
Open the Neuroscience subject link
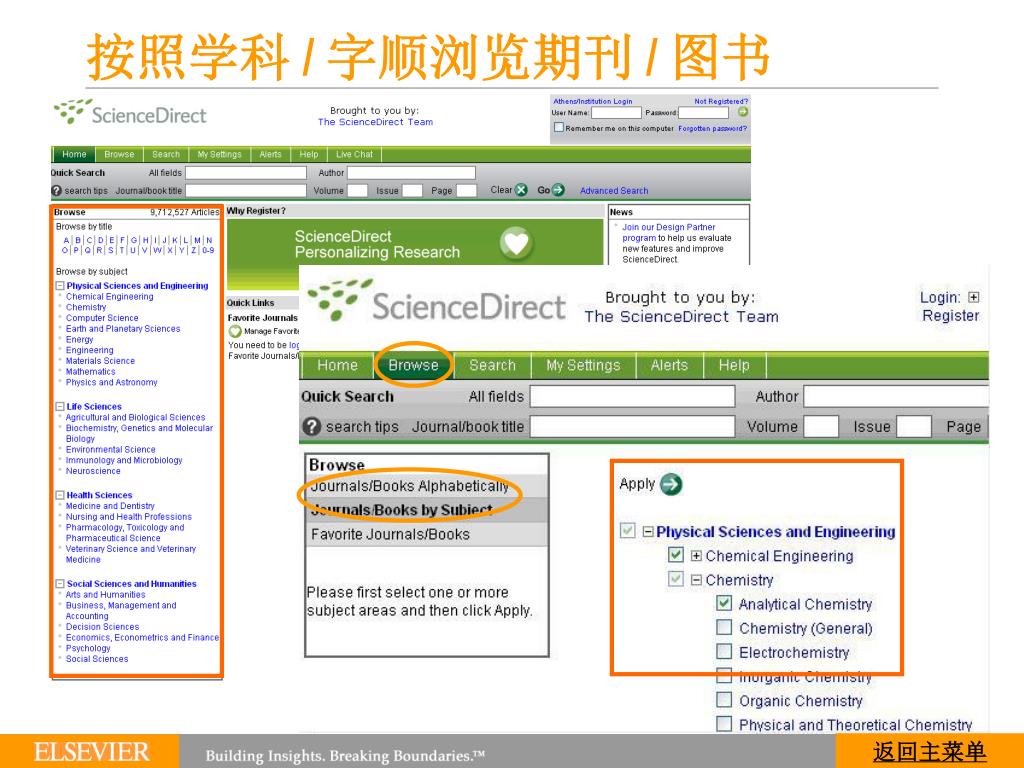(93, 471)
